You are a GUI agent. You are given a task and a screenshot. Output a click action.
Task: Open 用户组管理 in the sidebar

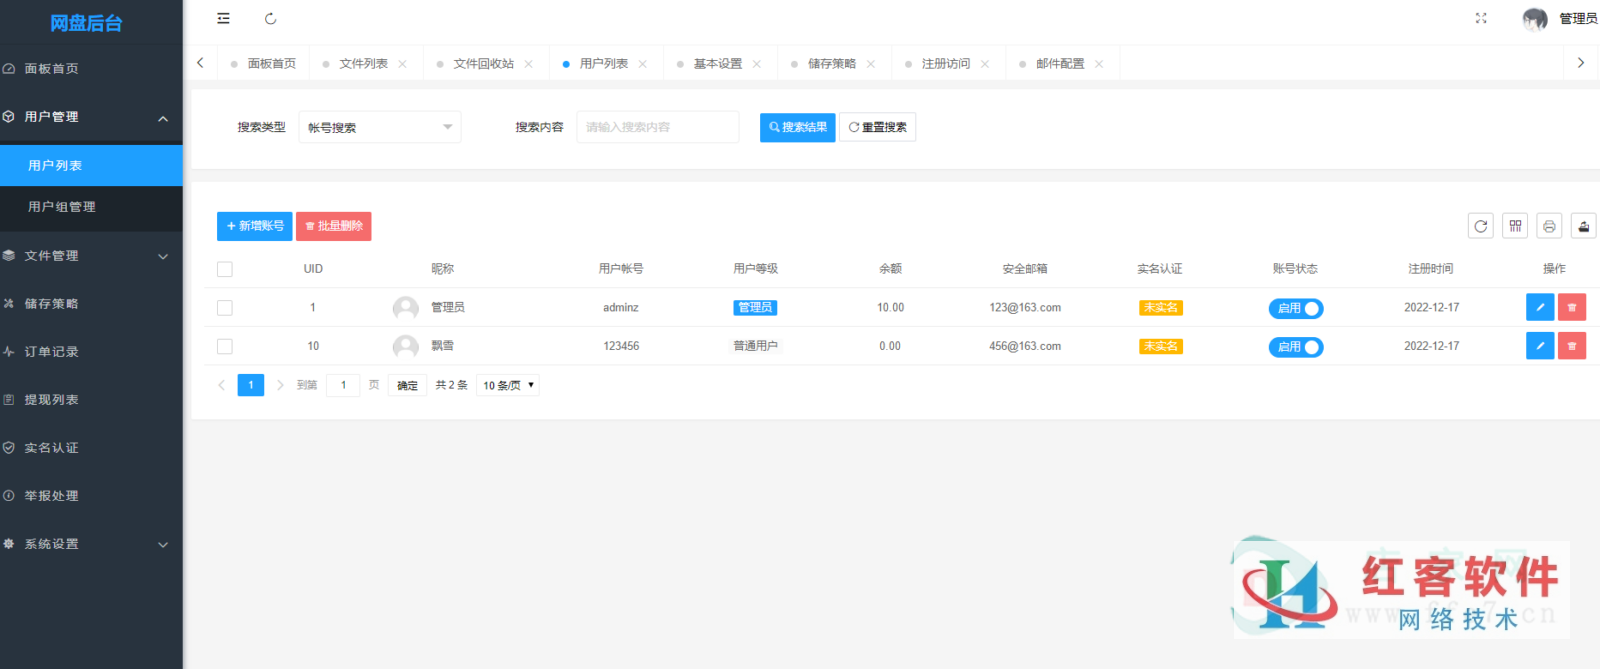pyautogui.click(x=62, y=207)
